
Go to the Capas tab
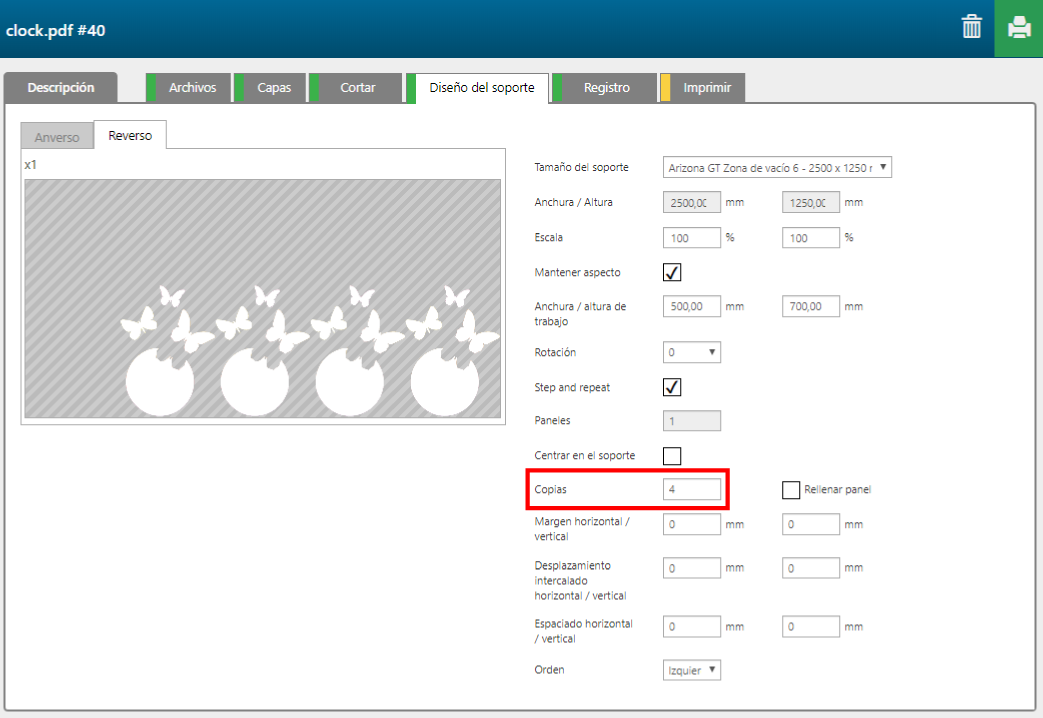click(x=273, y=88)
